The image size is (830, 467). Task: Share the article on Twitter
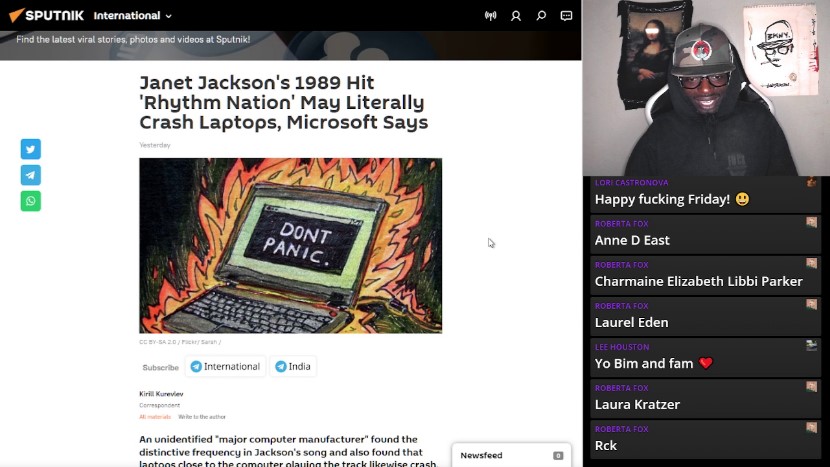click(x=31, y=149)
